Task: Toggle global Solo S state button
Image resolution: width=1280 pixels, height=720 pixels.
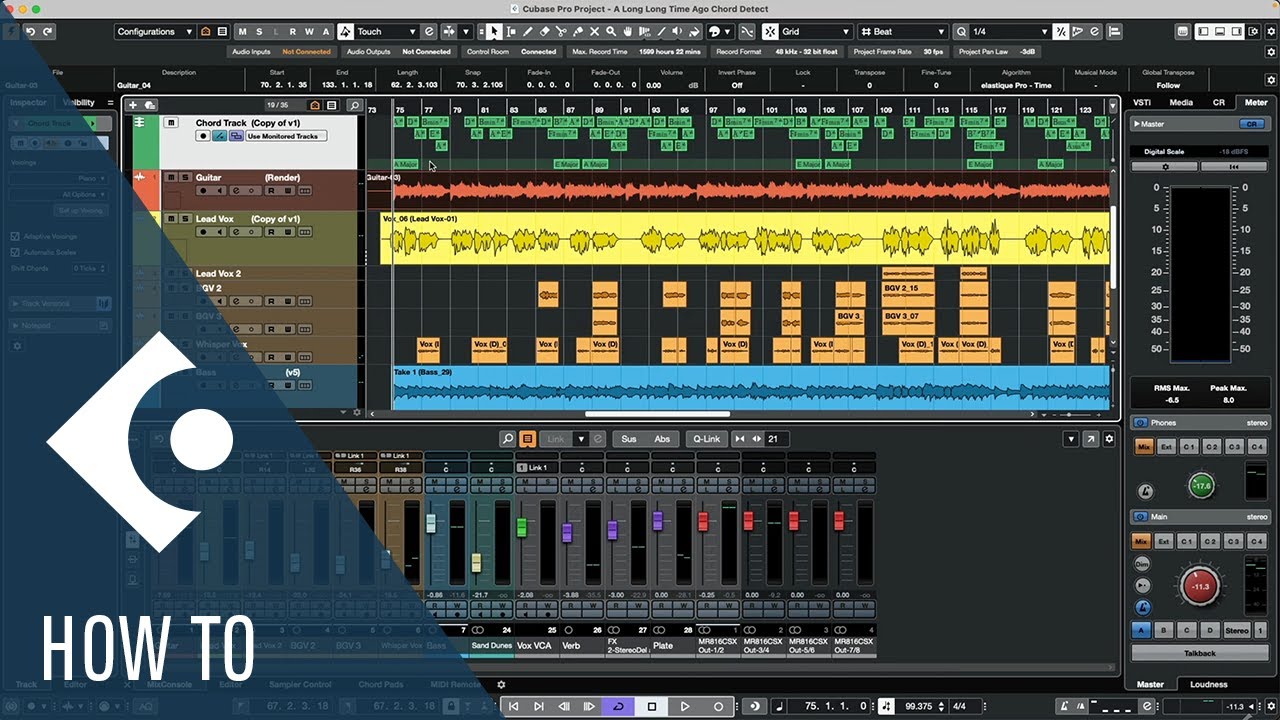Action: click(259, 32)
